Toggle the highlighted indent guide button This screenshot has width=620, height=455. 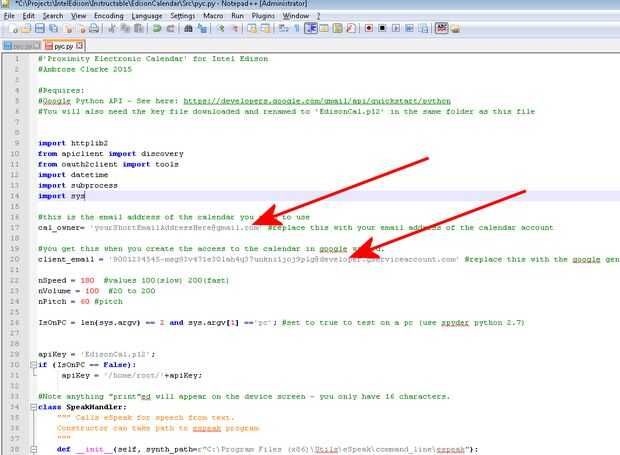tap(311, 28)
